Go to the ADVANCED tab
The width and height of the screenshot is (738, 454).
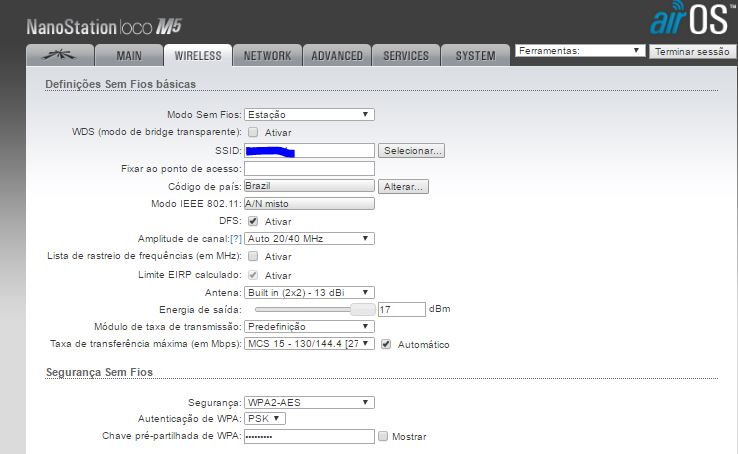click(x=337, y=56)
